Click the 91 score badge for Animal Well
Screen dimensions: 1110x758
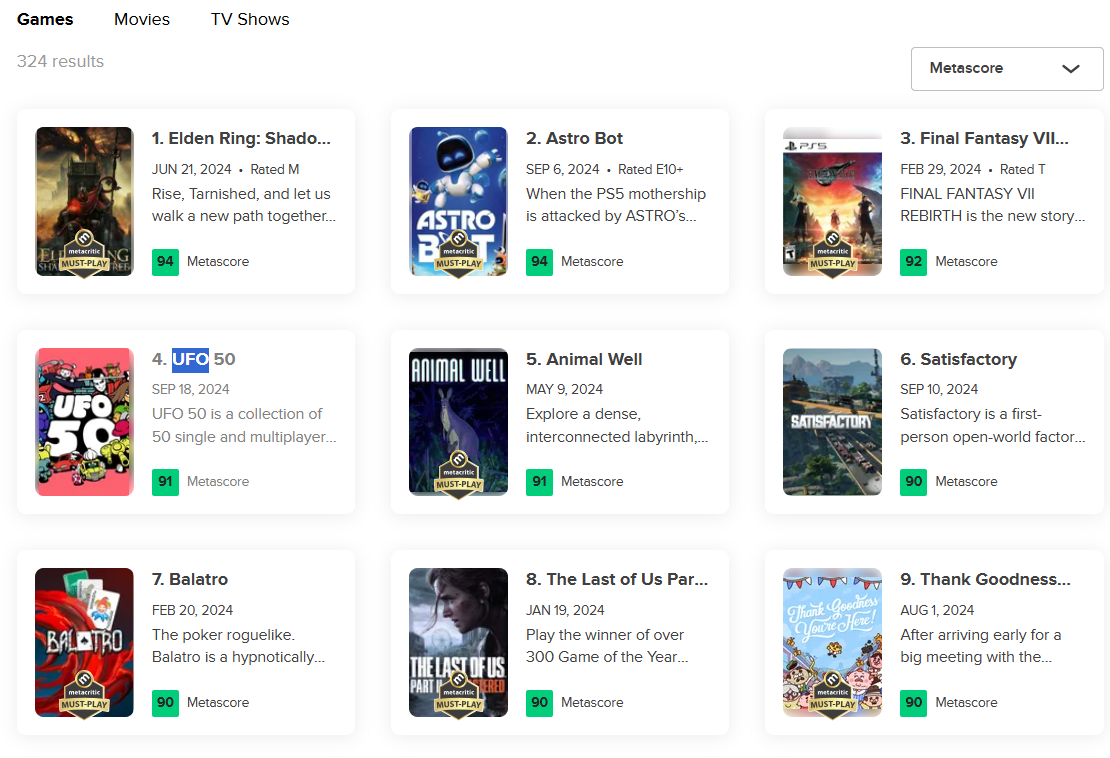pyautogui.click(x=539, y=482)
